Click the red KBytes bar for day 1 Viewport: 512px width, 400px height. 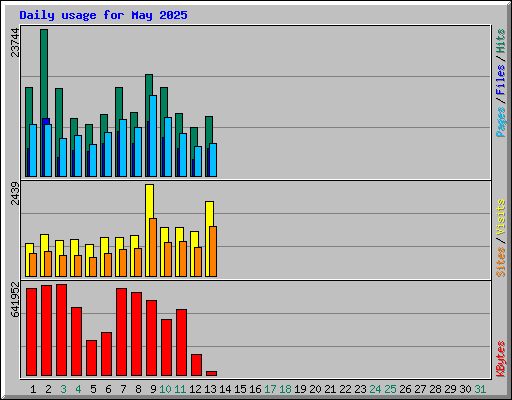pyautogui.click(x=31, y=332)
